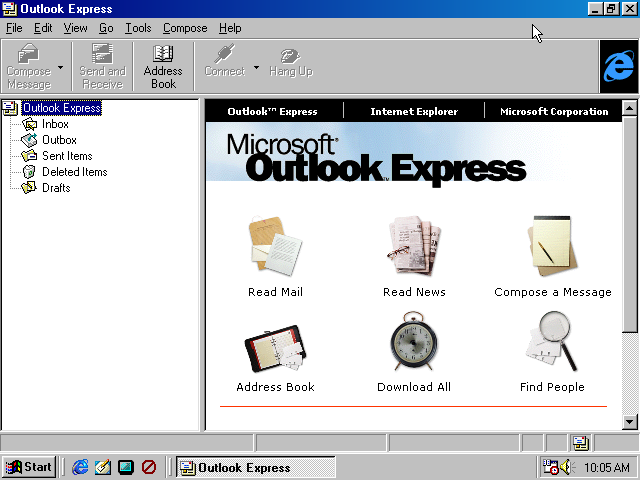
Task: Click the volume speaker tray icon
Action: point(567,467)
